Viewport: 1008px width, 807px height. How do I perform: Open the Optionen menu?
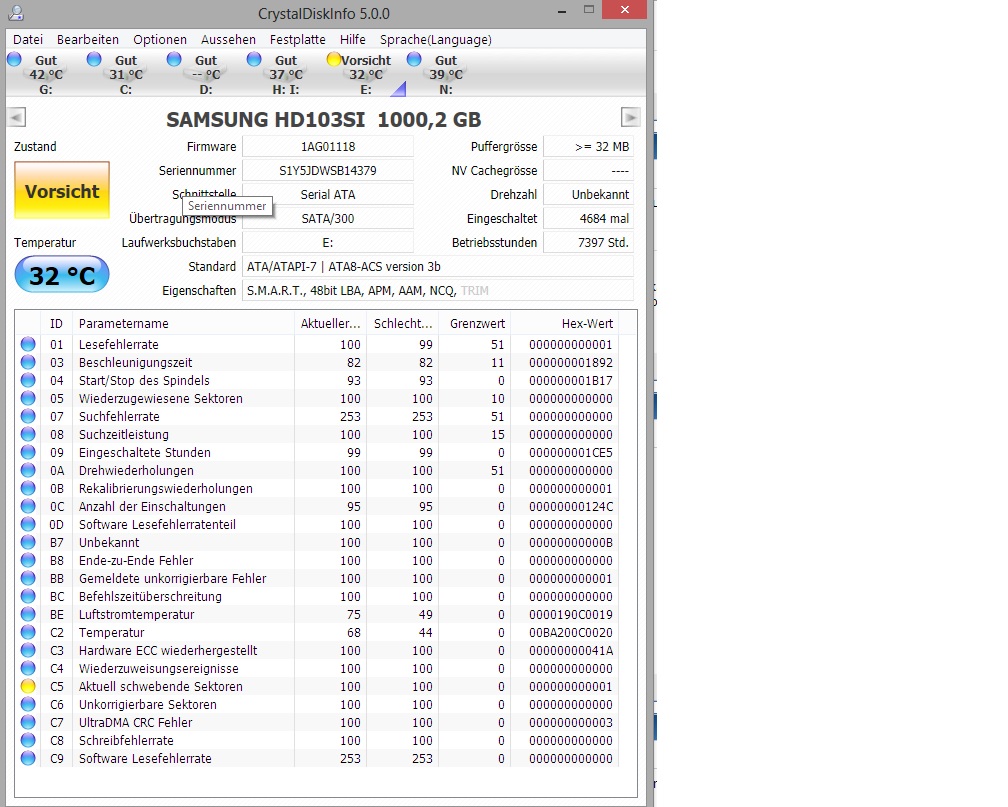click(x=160, y=39)
